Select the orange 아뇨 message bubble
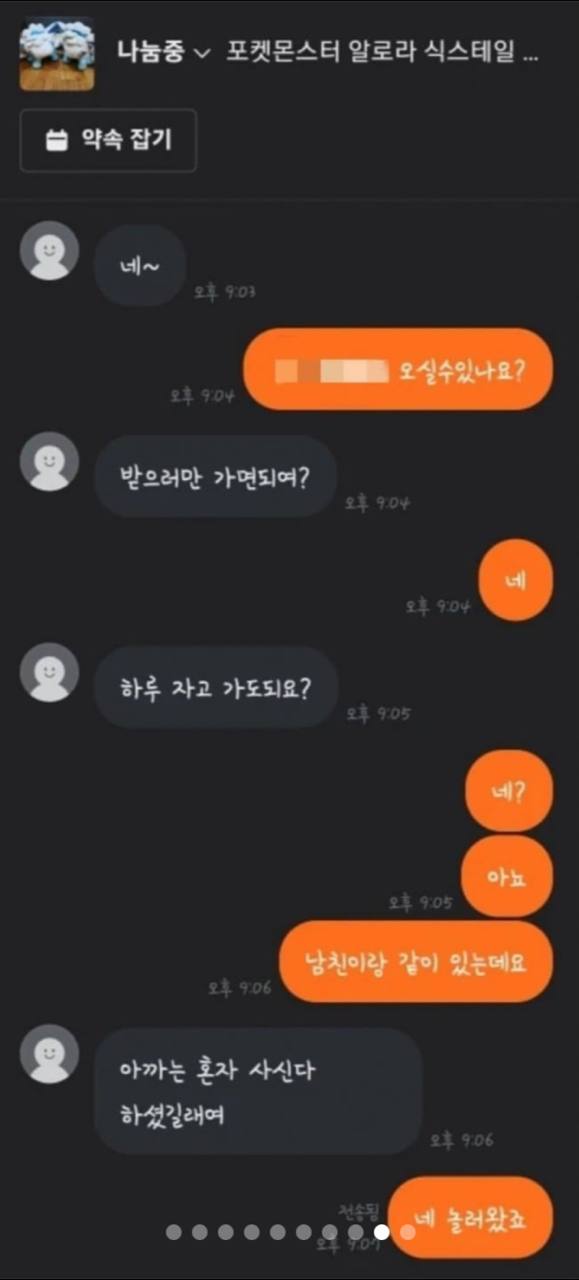 (507, 875)
